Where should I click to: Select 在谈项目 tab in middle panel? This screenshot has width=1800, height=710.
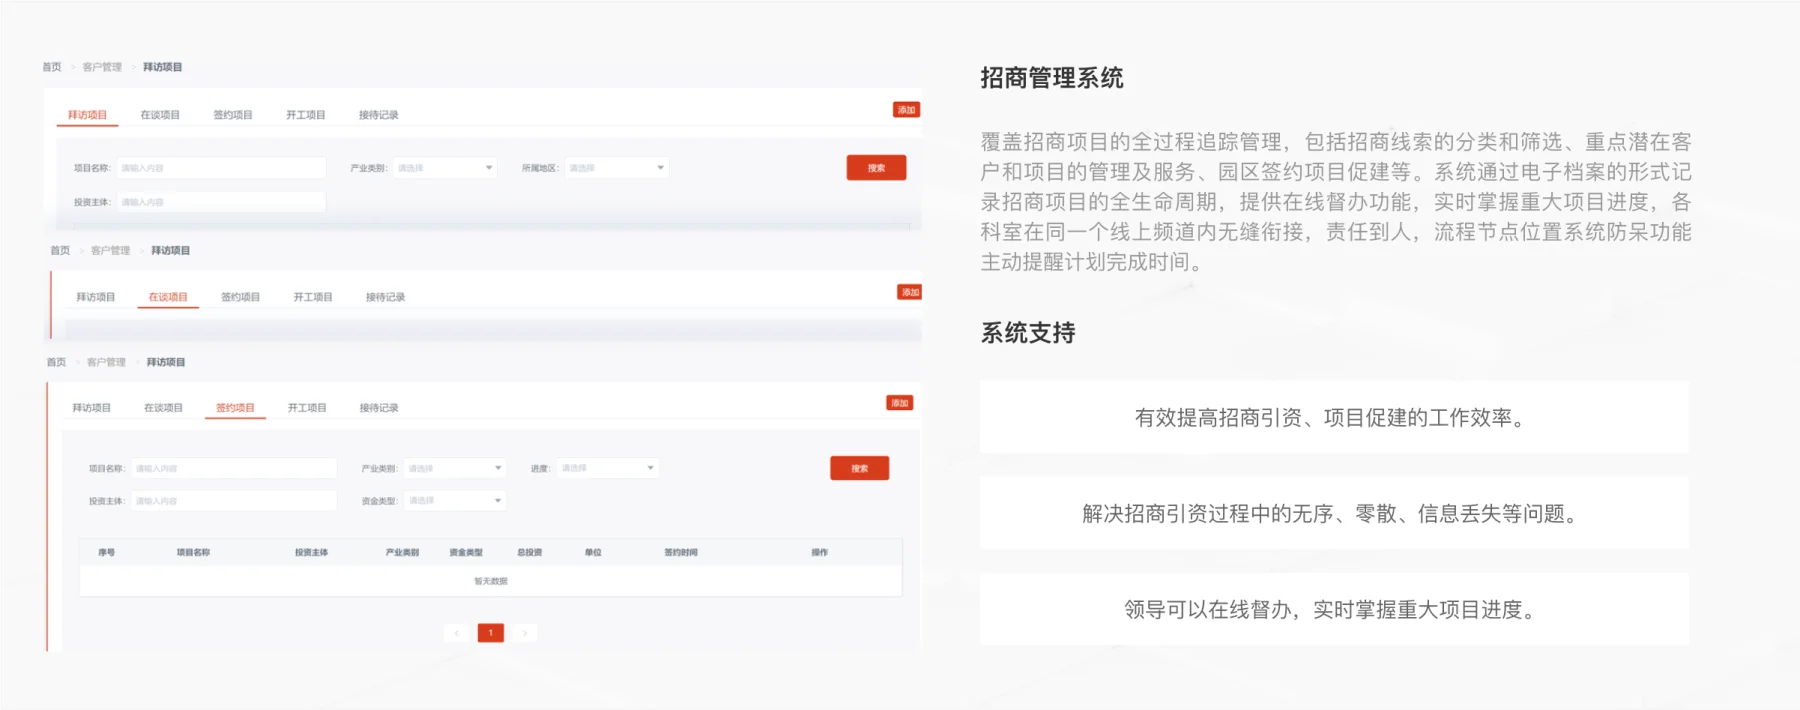pyautogui.click(x=168, y=297)
